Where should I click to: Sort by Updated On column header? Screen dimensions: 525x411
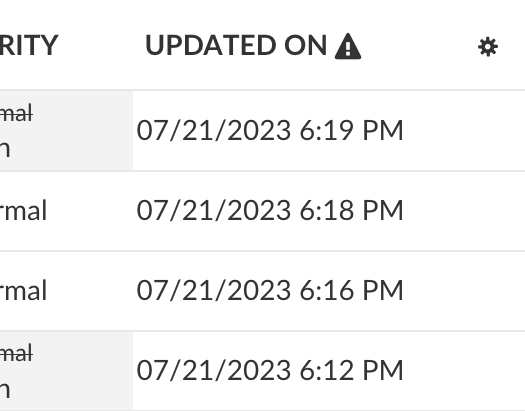coord(236,45)
